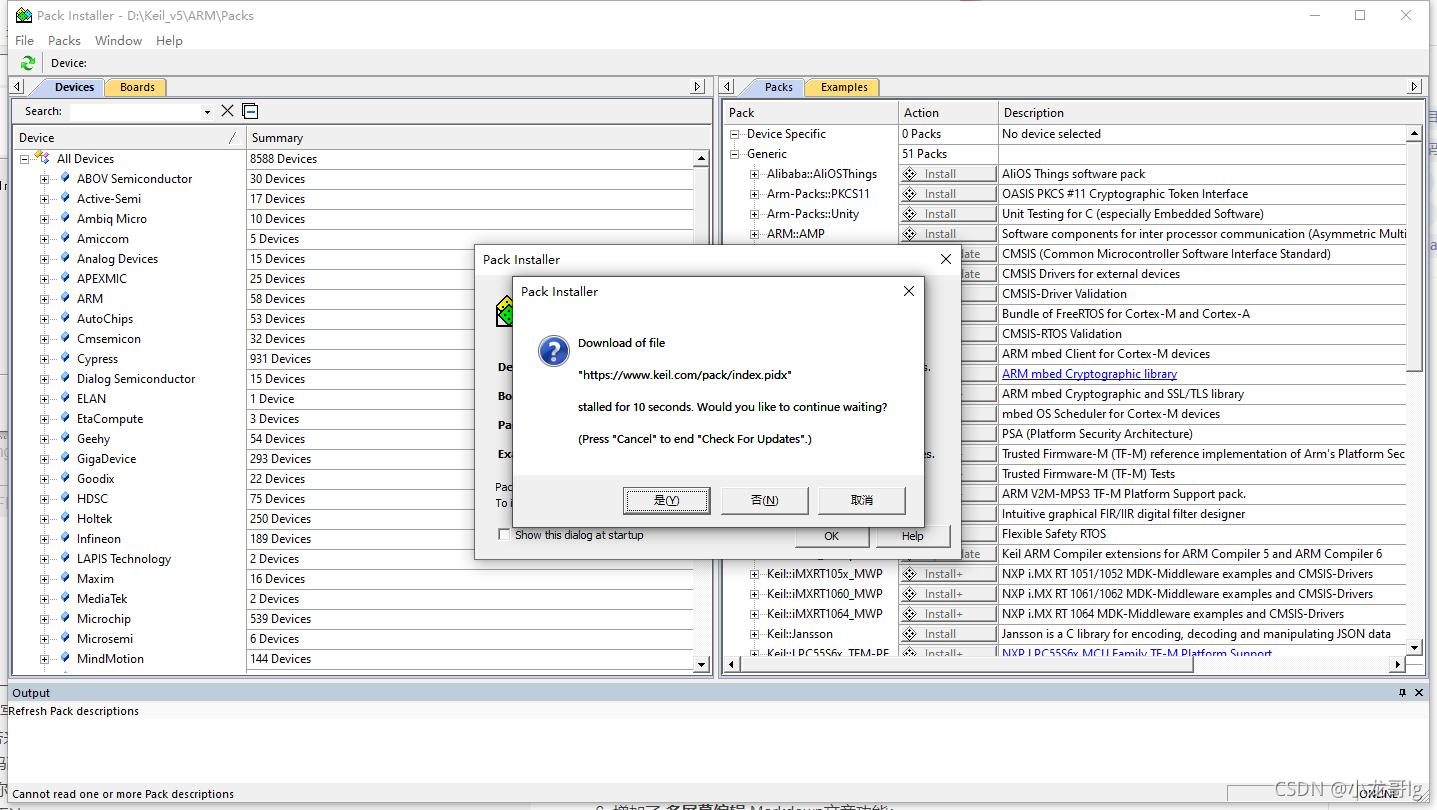Click the ABOV Semiconductor device icon
Screen dimensions: 1437x810
click(66, 178)
